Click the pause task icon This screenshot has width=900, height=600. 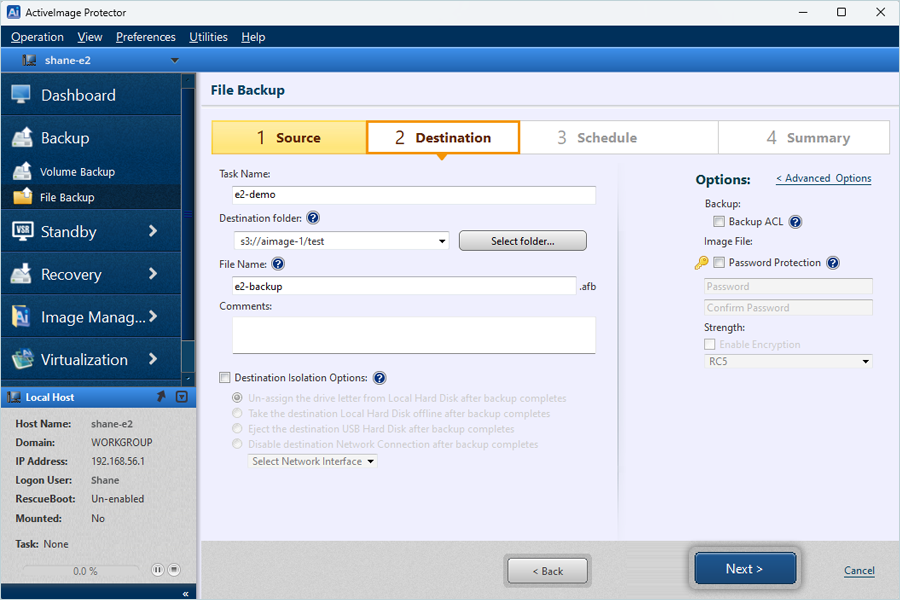[157, 570]
